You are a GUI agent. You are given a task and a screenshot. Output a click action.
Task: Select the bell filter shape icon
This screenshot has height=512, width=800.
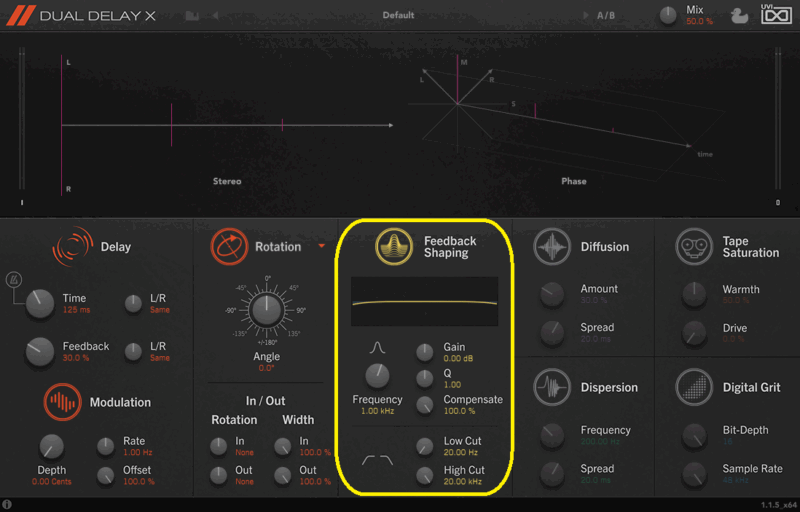coord(377,348)
